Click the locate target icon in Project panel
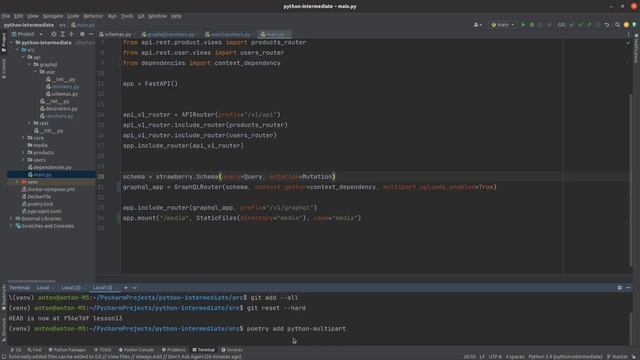 (x=53, y=34)
